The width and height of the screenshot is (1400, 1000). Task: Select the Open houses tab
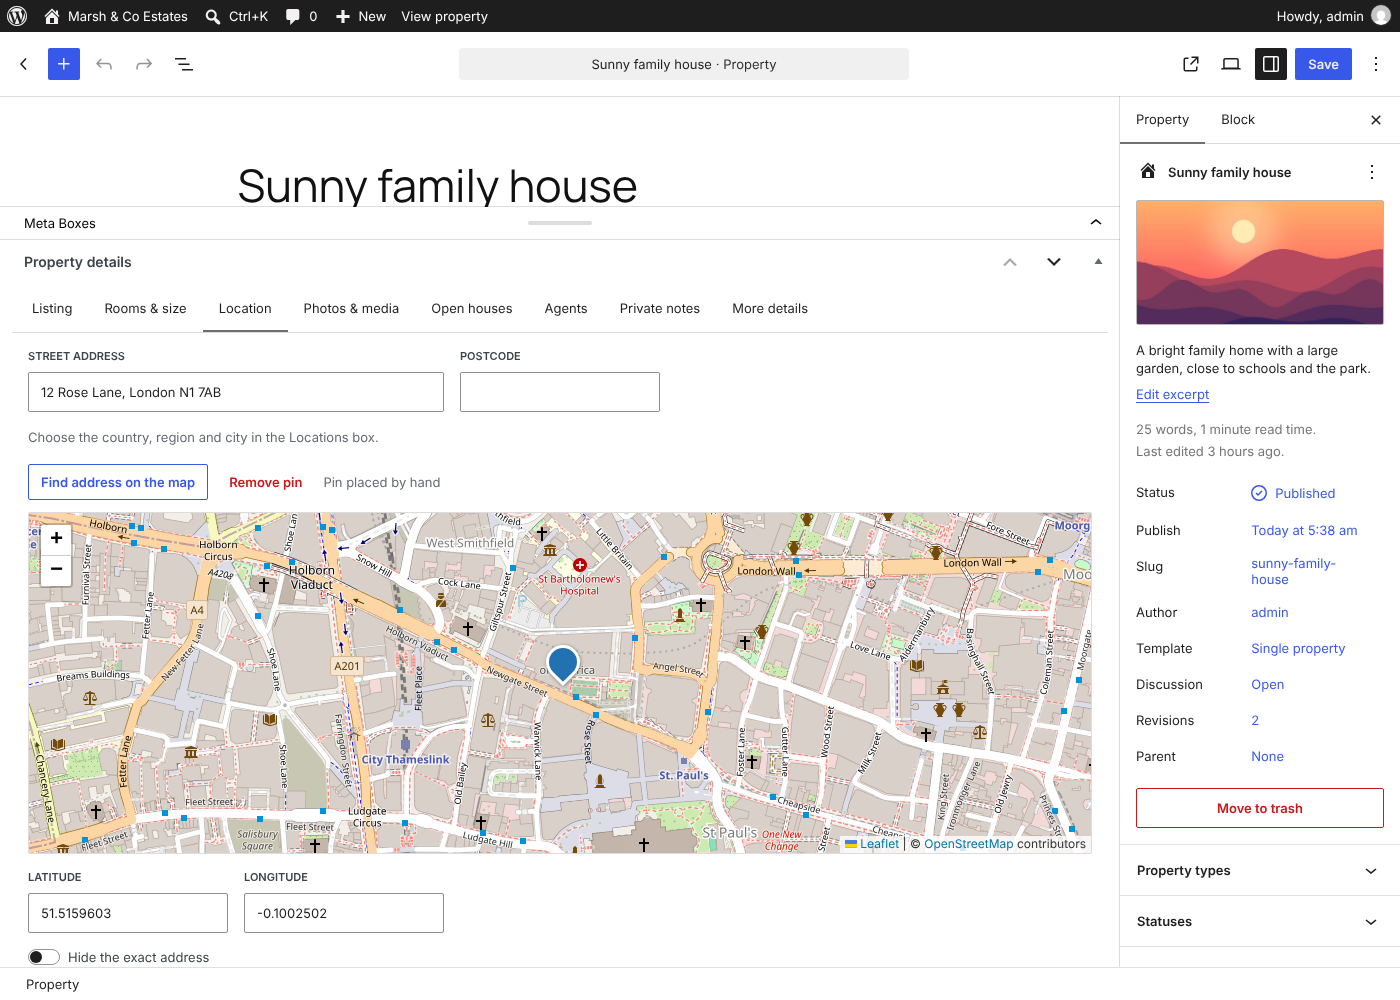pyautogui.click(x=472, y=309)
